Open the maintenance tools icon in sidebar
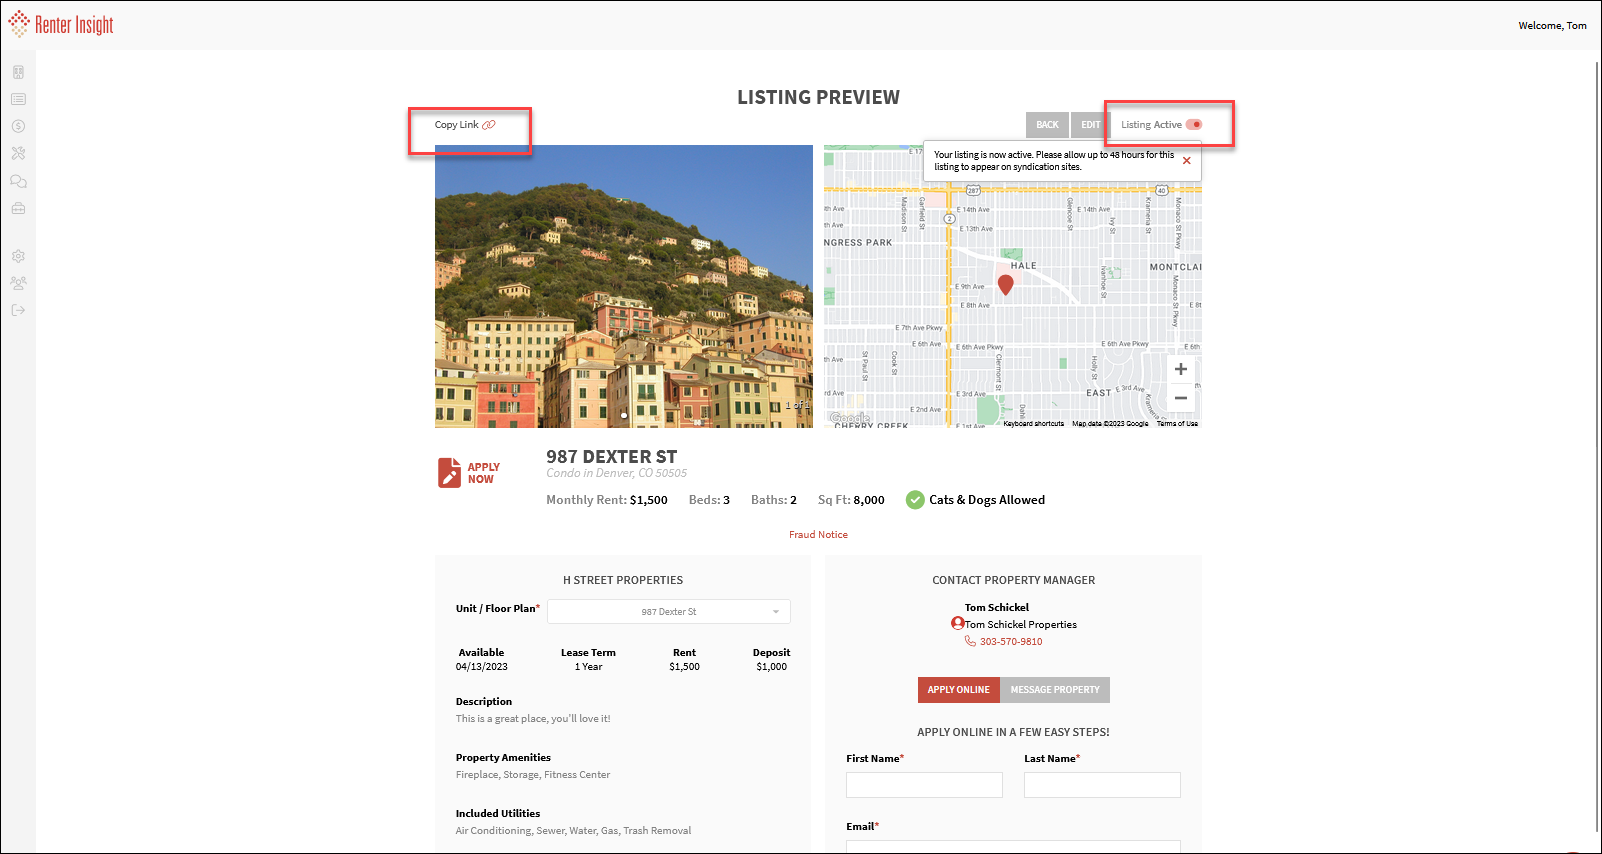The height and width of the screenshot is (854, 1602). 18,153
